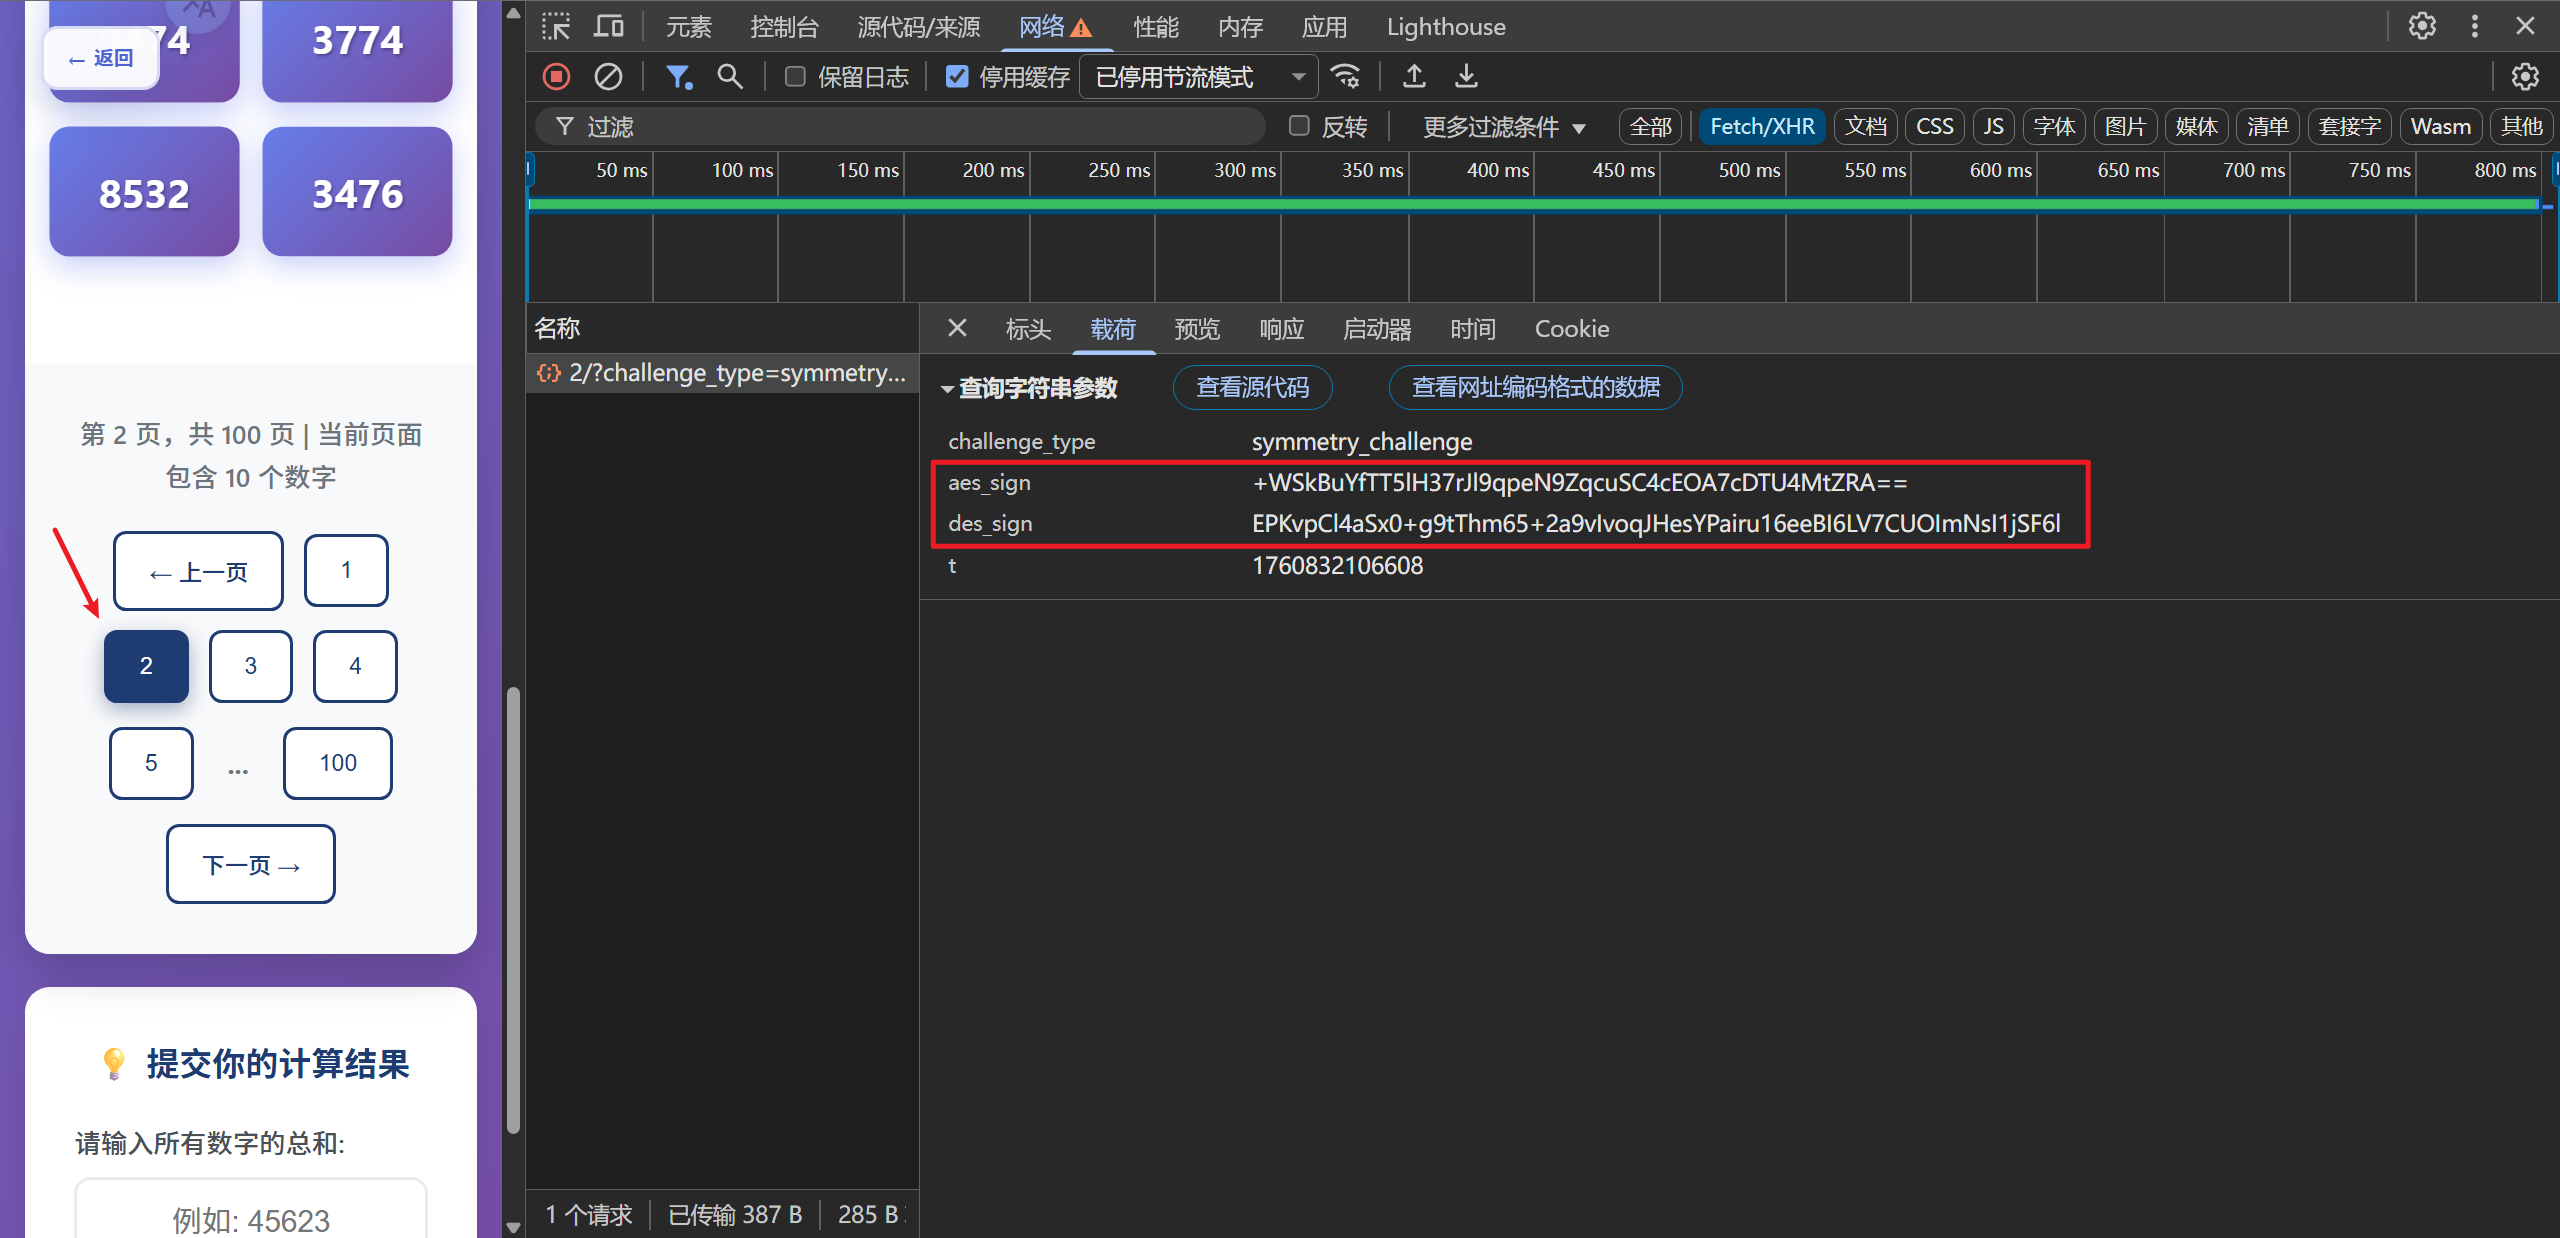Screen dimensions: 2560x1238
Task: Go to page 3 button
Action: (x=250, y=666)
